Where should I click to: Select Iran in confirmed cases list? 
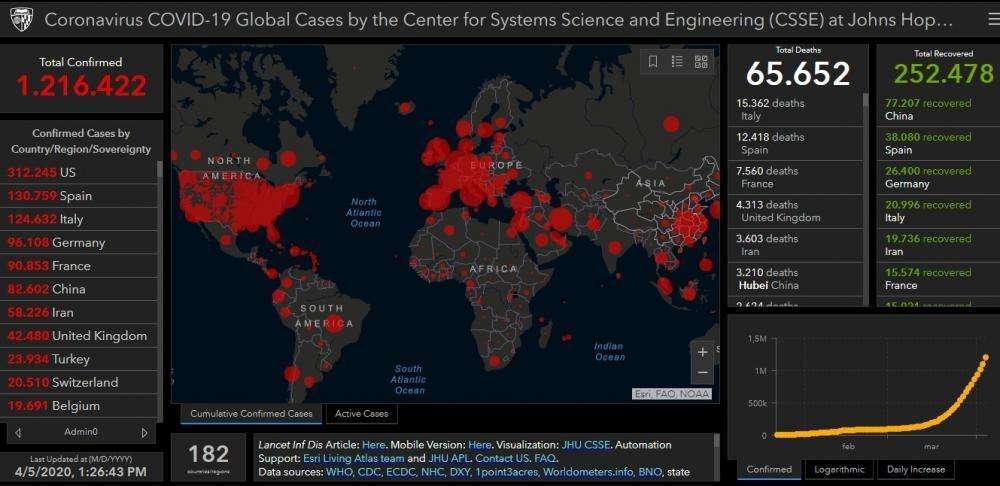coord(79,313)
